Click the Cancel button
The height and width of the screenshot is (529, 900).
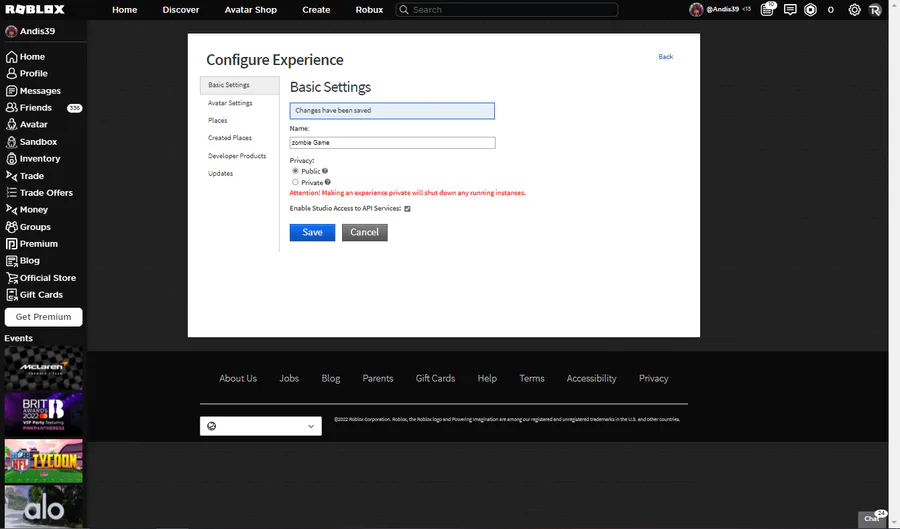[x=364, y=232]
